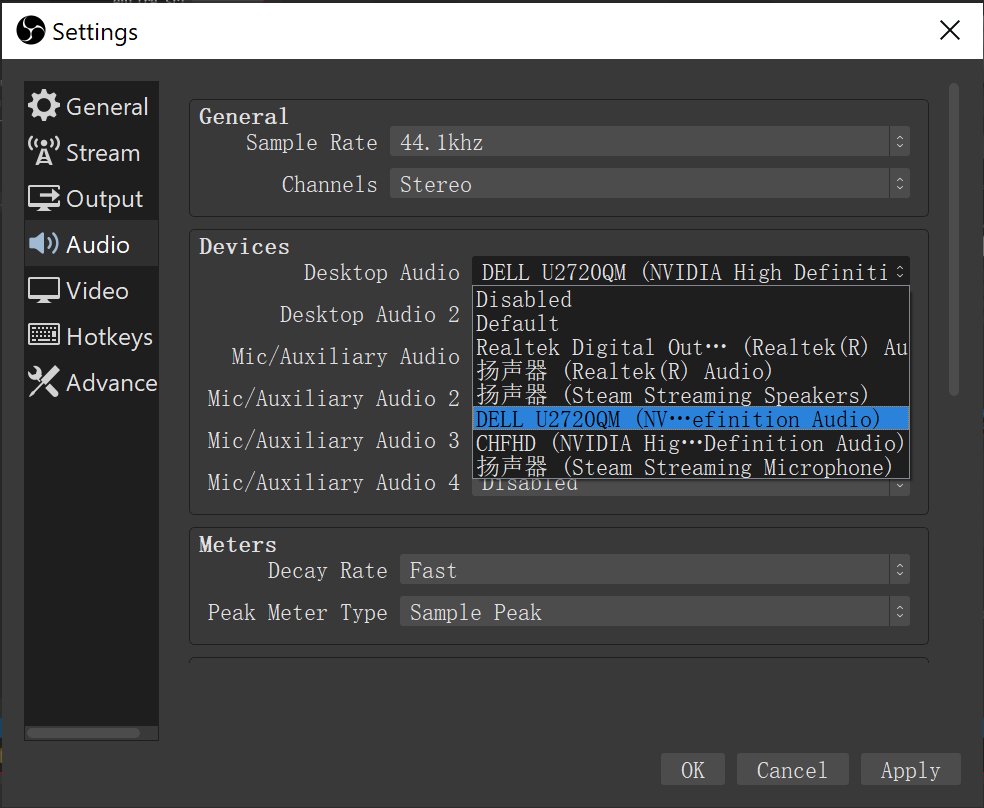Click the Video display icon

pos(43,290)
